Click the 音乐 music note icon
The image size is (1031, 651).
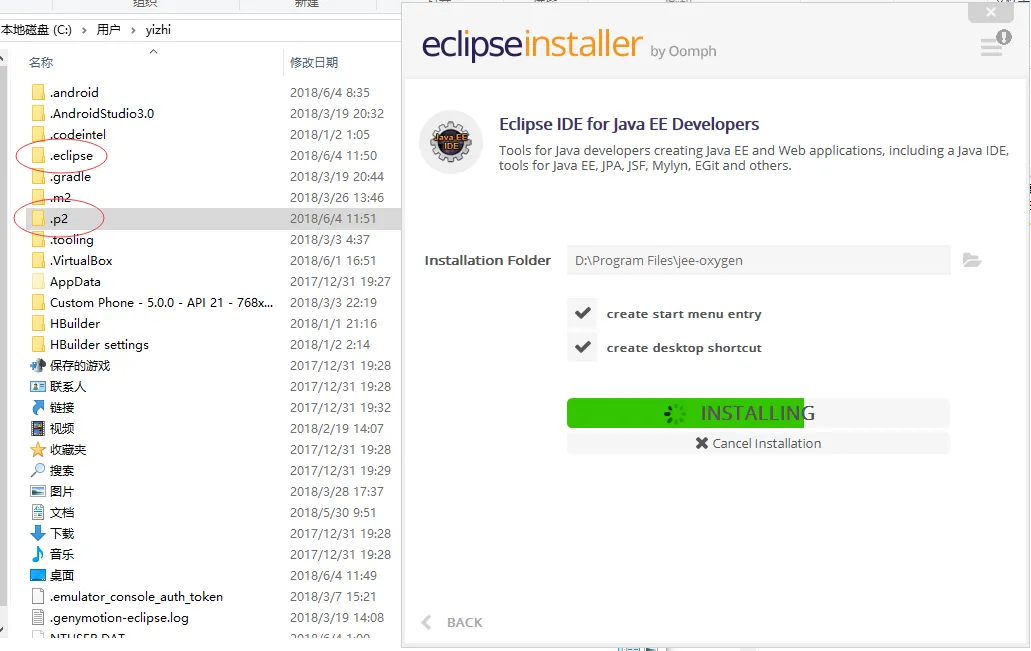(38, 554)
